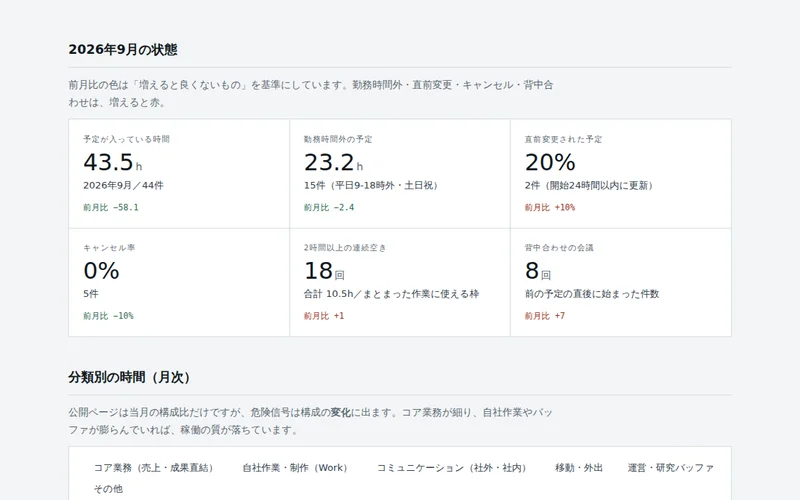Viewport: 800px width, 500px height.
Task: Click the 5件 count under キャンセル率
Action: point(91,294)
